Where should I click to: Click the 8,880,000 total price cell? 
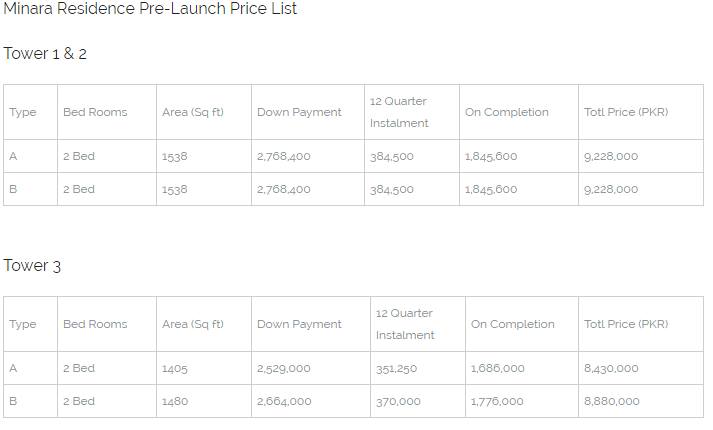pos(611,402)
